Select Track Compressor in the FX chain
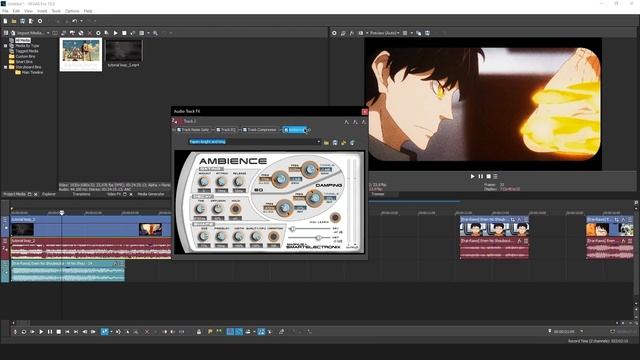 pos(262,130)
